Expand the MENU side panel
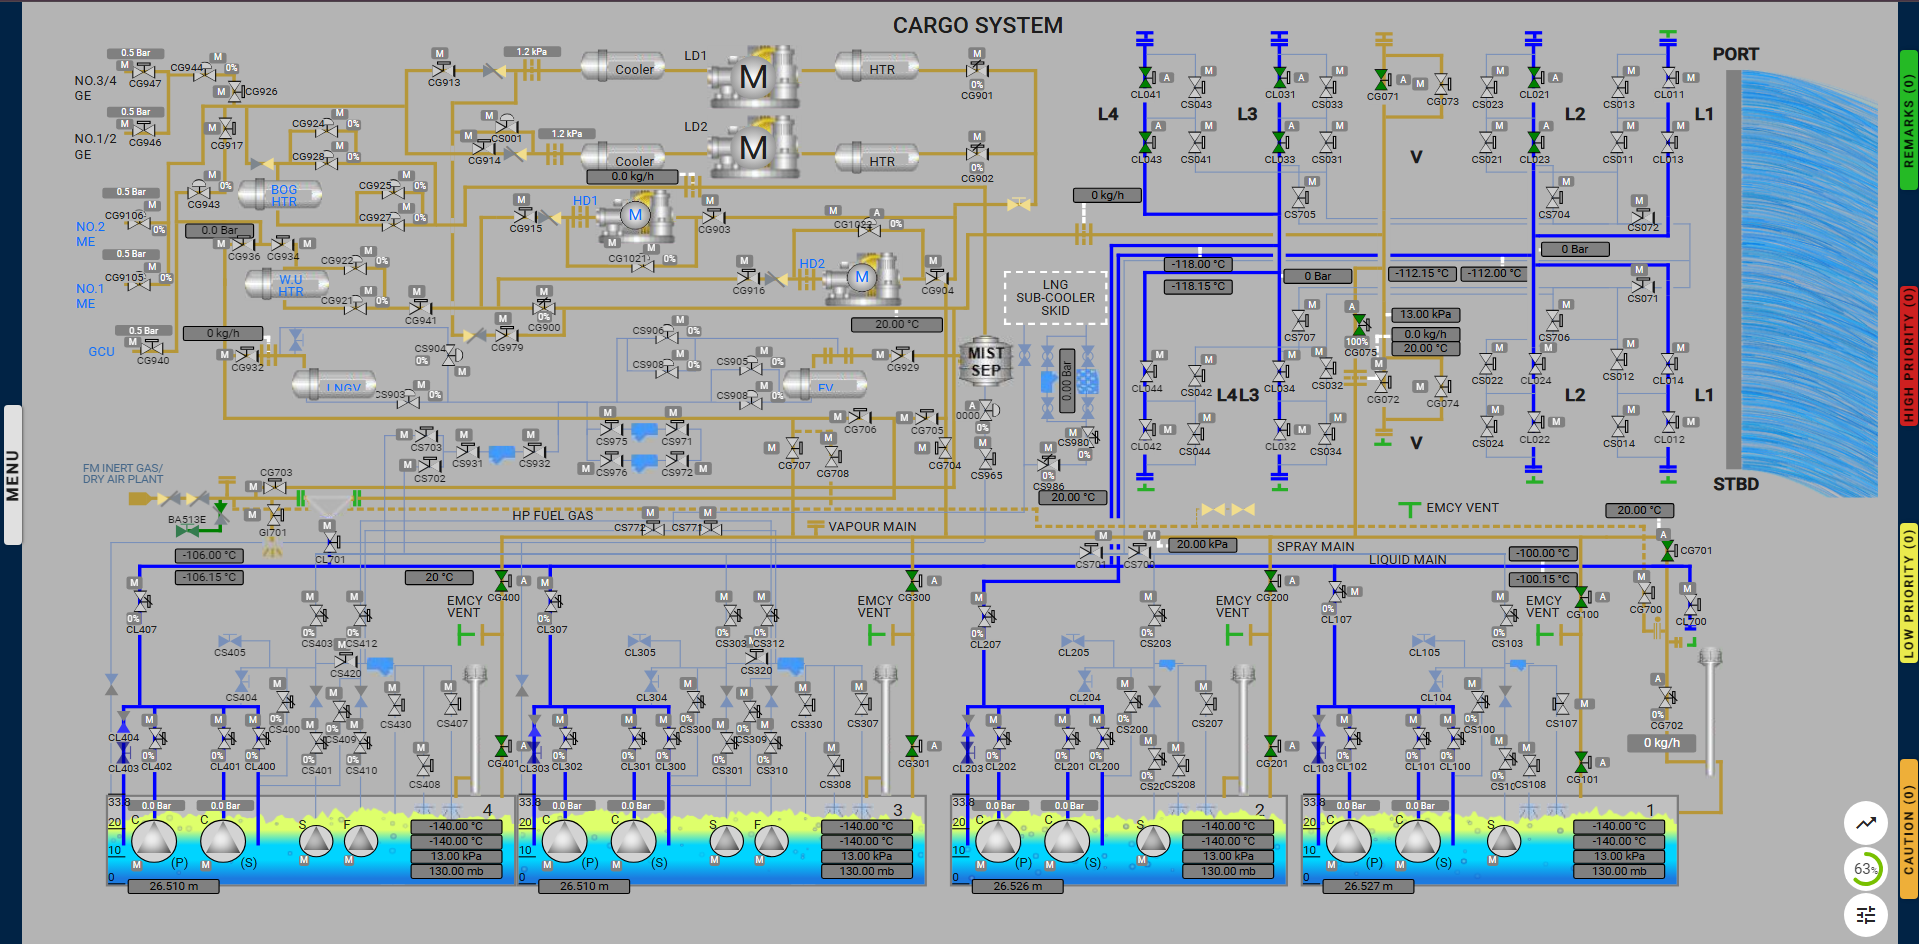Screen dimensions: 1919x944 pyautogui.click(x=13, y=474)
